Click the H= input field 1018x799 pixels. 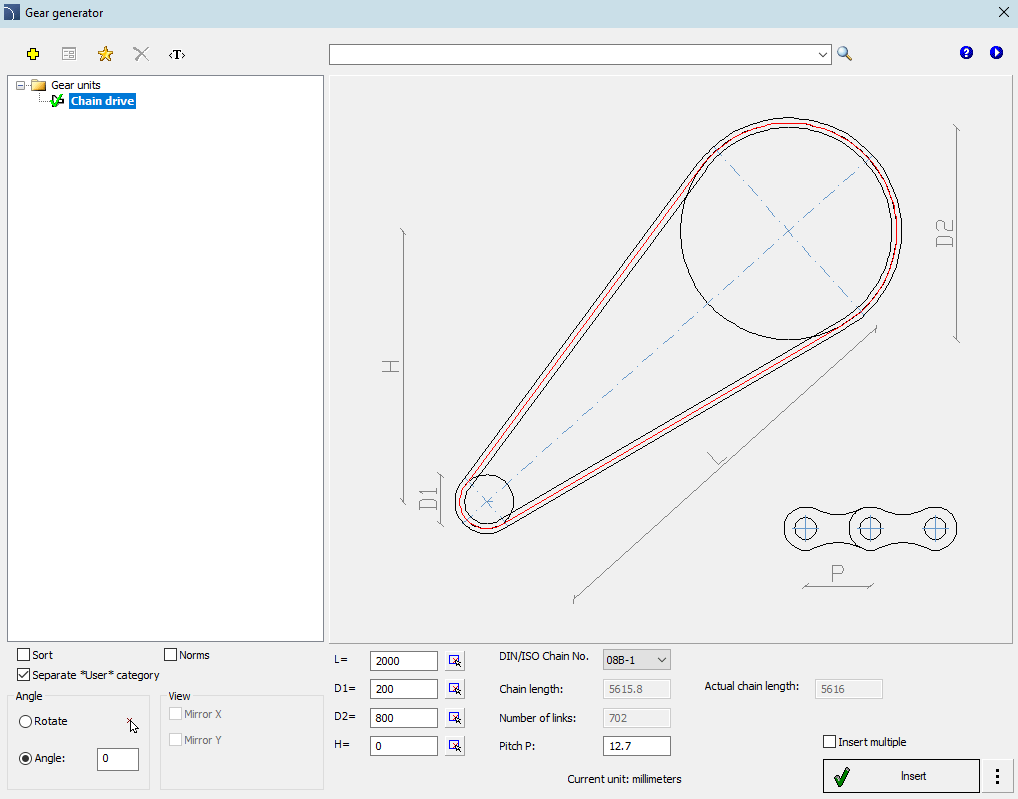click(404, 746)
